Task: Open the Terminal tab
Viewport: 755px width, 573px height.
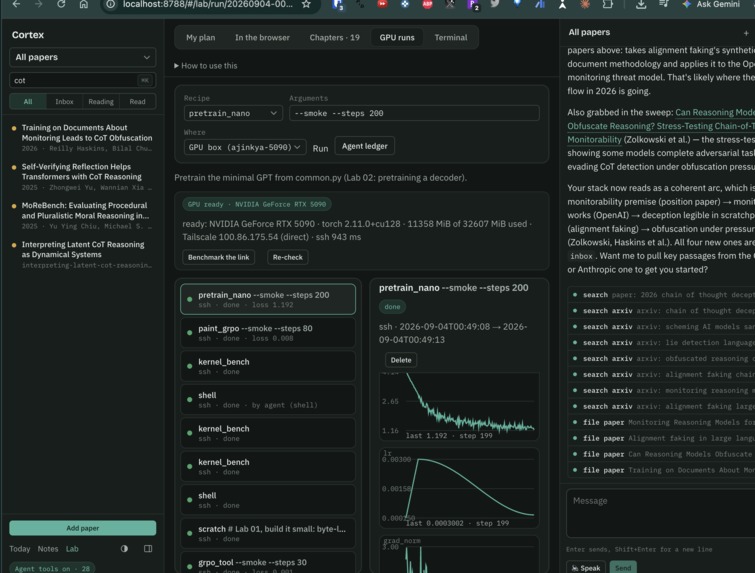Action: 451,38
